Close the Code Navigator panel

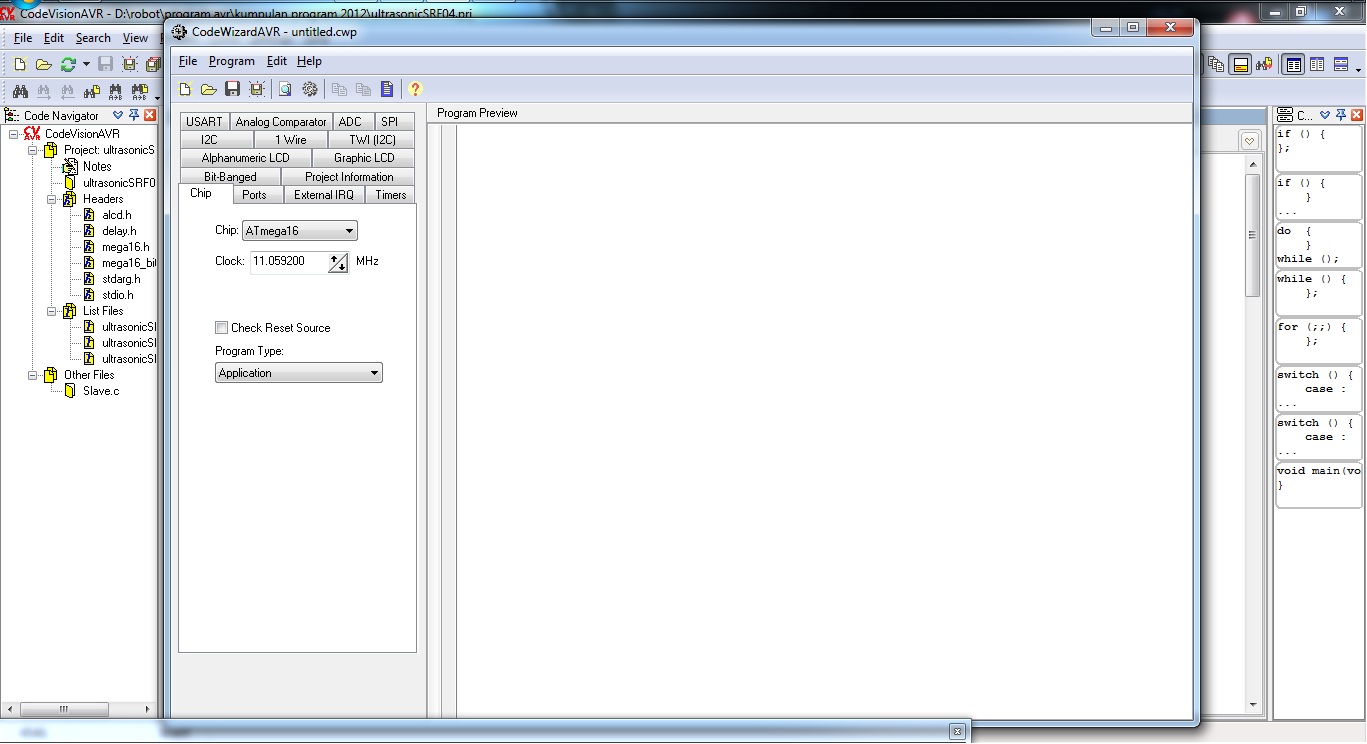coord(150,115)
